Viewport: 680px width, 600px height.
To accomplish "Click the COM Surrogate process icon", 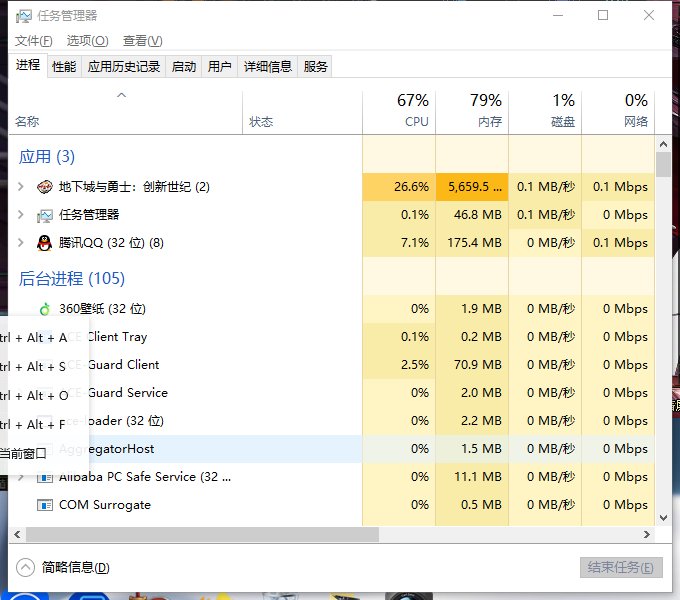I will click(x=45, y=505).
